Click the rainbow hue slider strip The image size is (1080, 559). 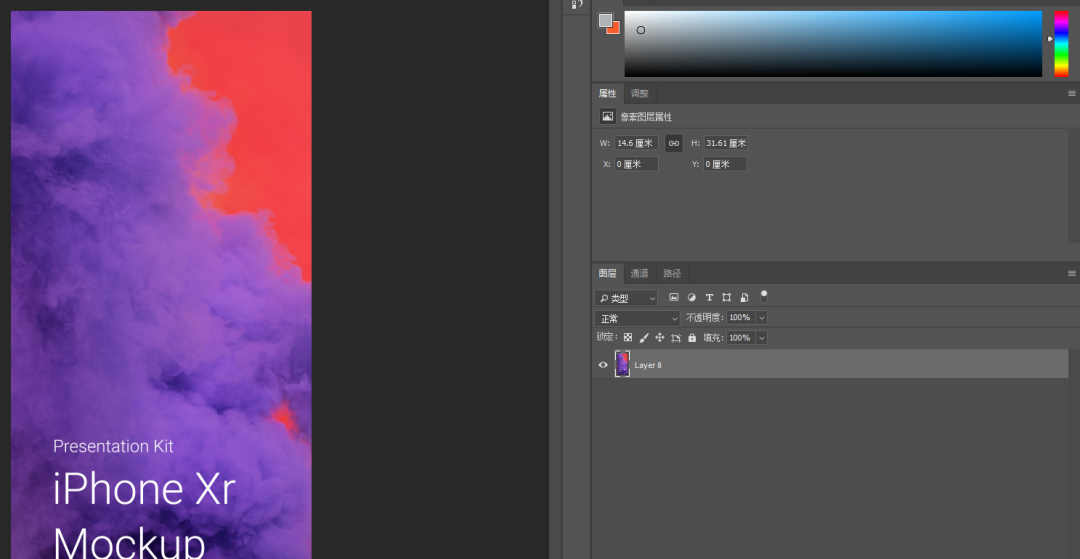[1061, 43]
